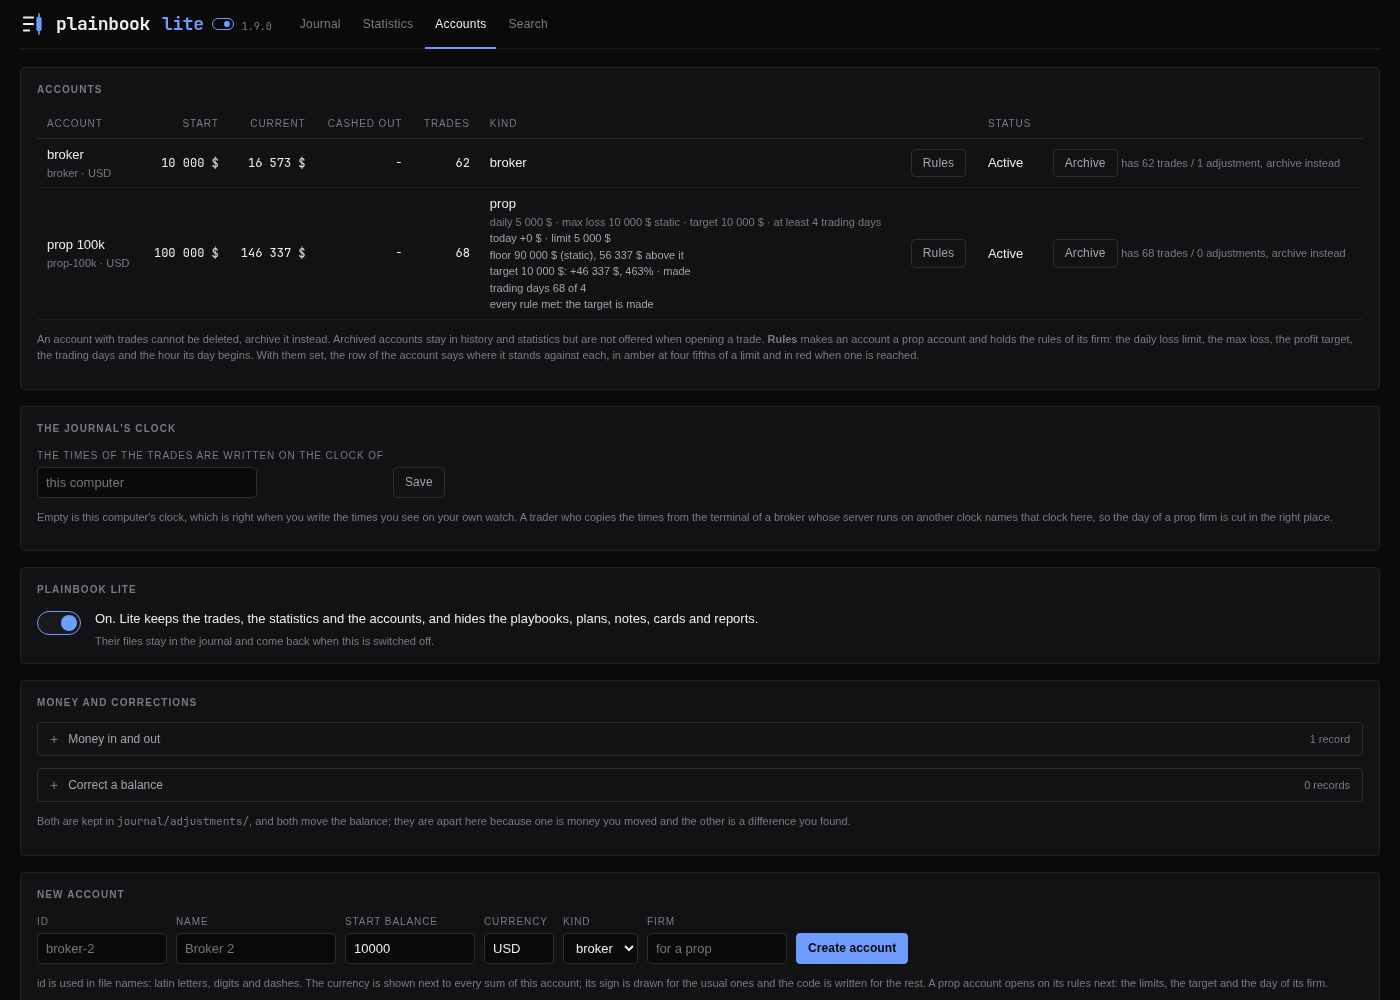Go to the Search tab
1400x1000 pixels.
528,24
